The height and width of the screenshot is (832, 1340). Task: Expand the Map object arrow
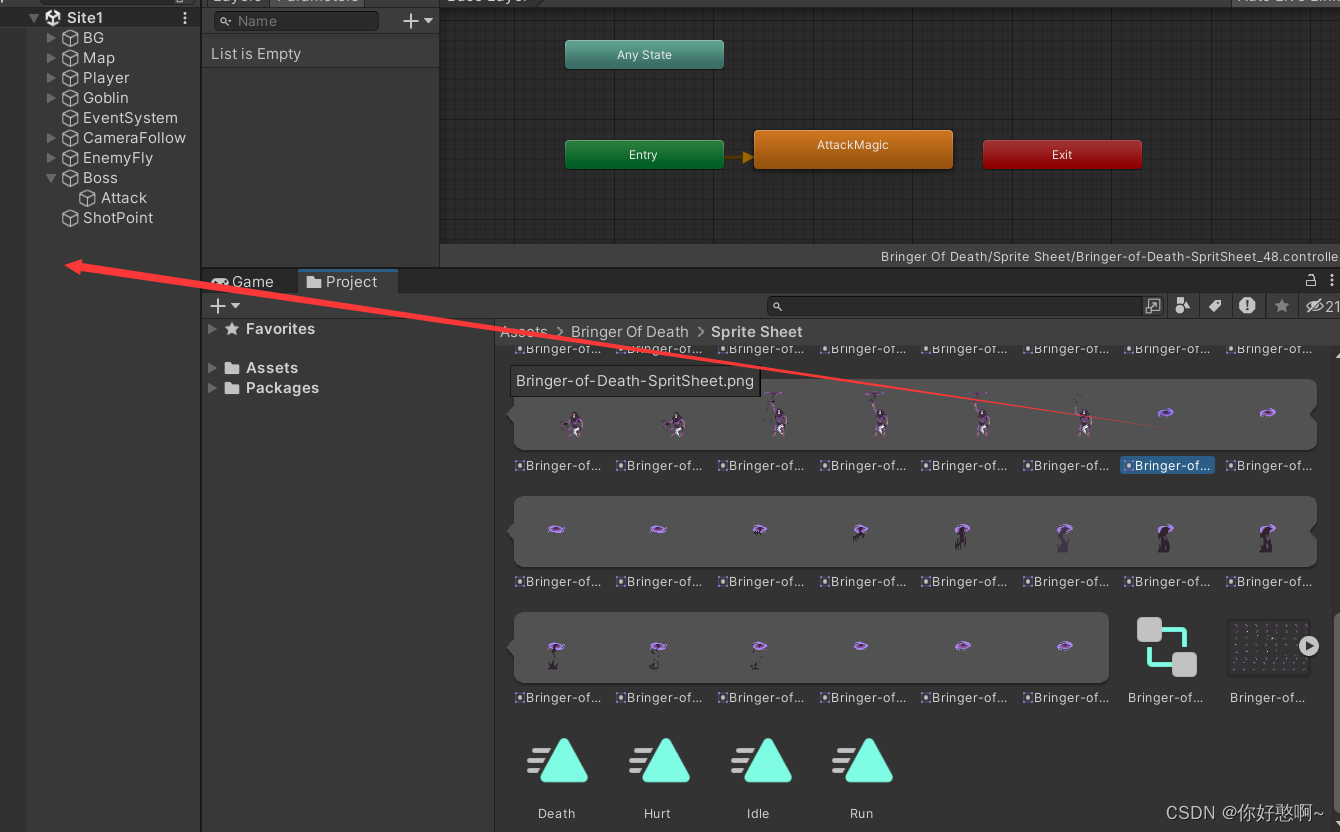coord(52,58)
